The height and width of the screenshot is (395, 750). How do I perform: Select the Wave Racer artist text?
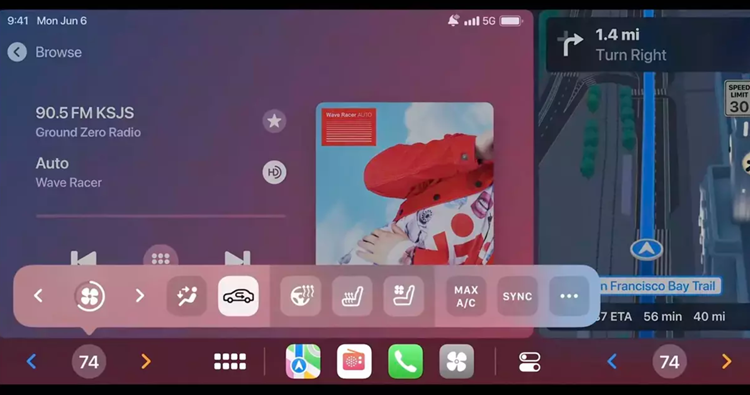(68, 183)
